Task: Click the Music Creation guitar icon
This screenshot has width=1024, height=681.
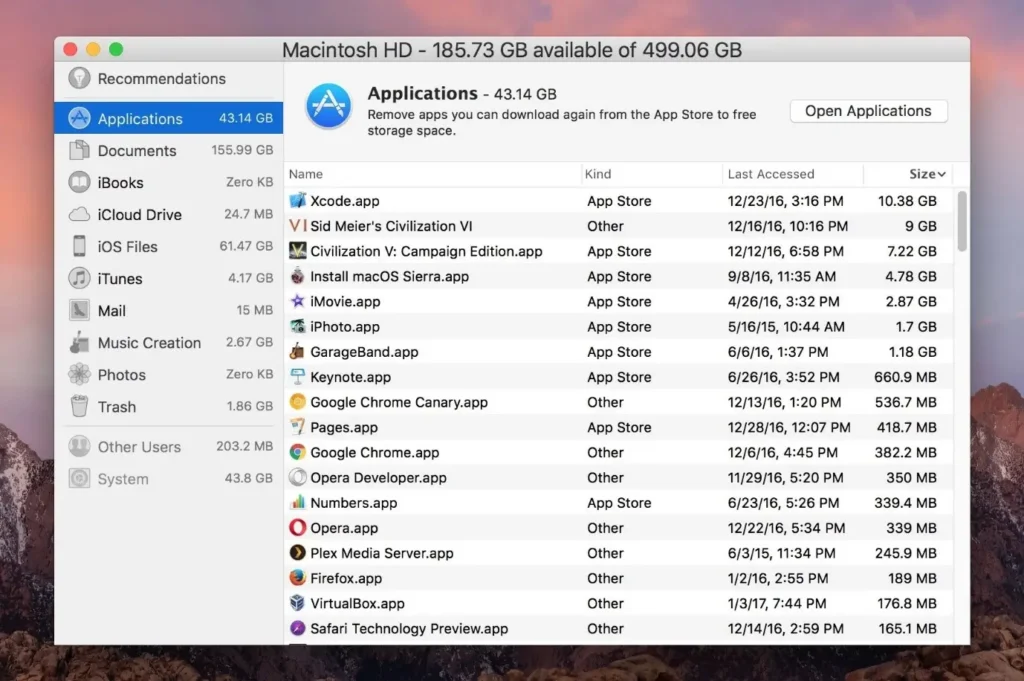Action: [79, 342]
